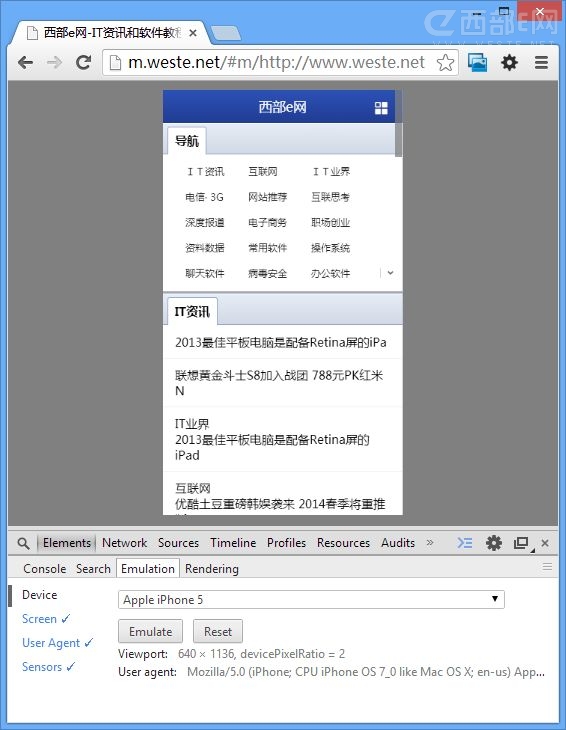Open the grid menu icon on 西部e网 header
The height and width of the screenshot is (730, 566).
[381, 108]
